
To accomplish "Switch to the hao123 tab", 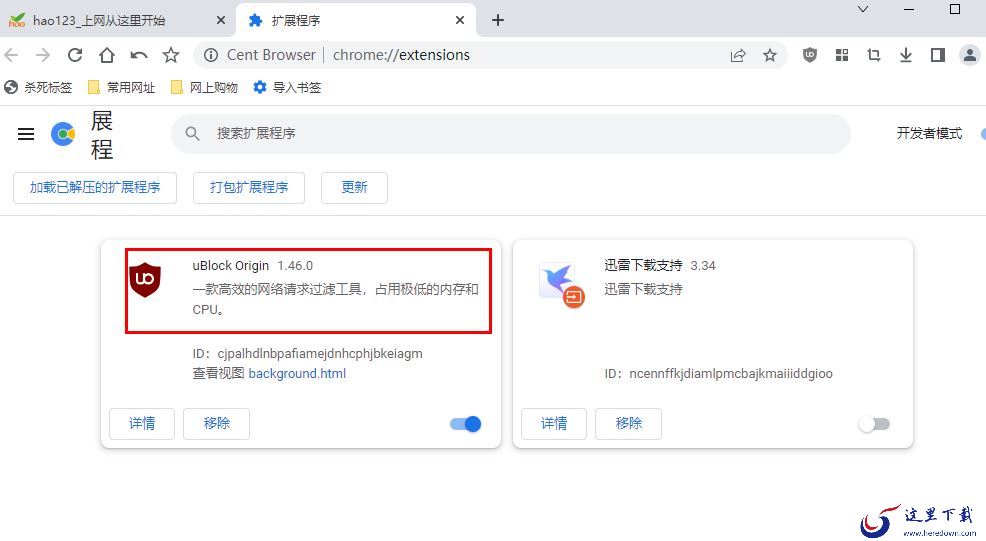I will [x=118, y=20].
